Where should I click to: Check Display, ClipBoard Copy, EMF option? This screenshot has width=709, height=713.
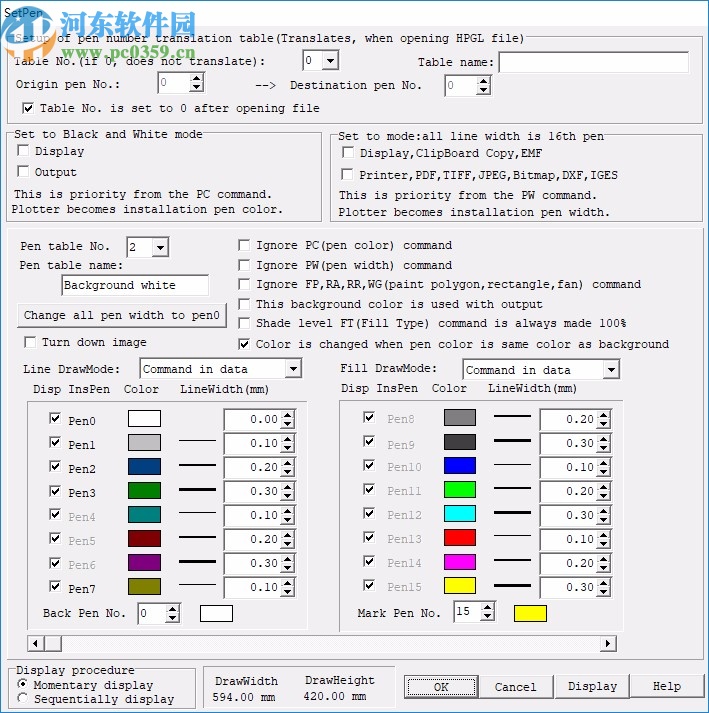347,152
